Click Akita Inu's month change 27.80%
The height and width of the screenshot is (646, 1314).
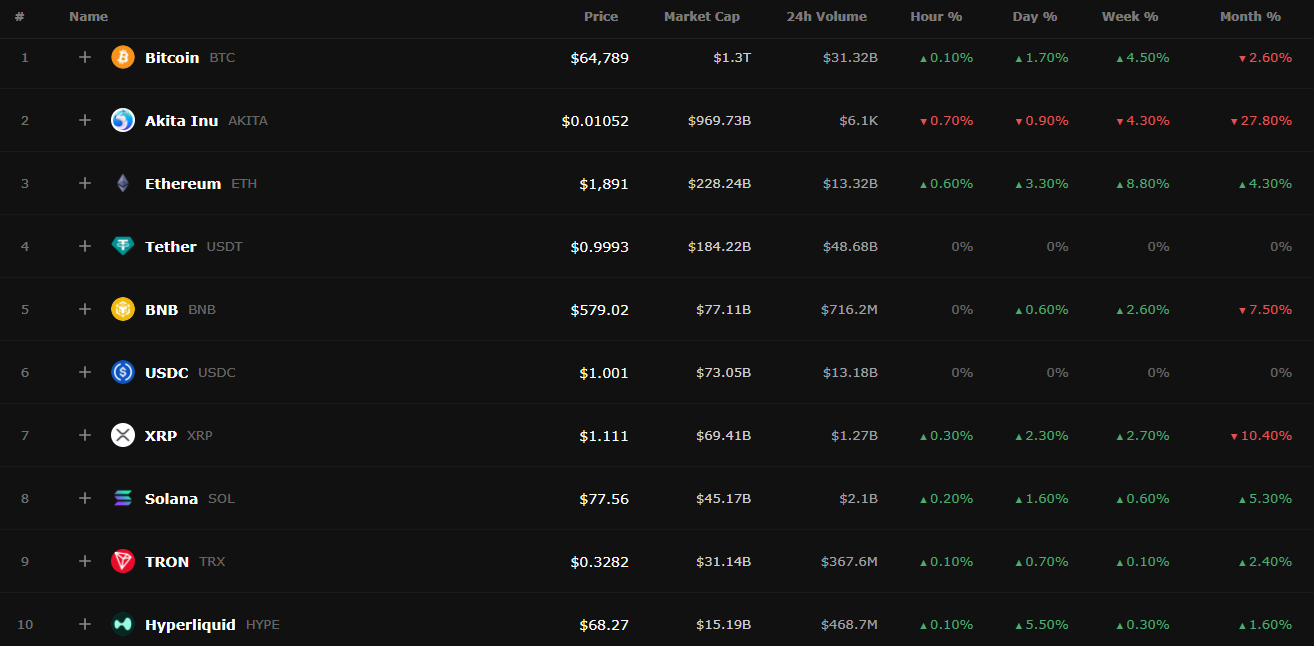pos(1261,121)
